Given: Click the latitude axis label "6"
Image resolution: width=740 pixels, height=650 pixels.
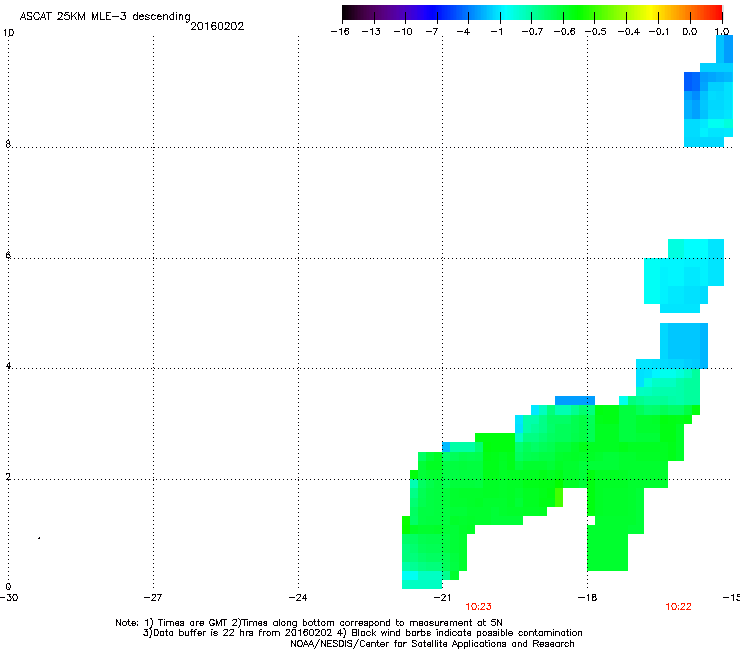Looking at the screenshot, I should coord(8,255).
